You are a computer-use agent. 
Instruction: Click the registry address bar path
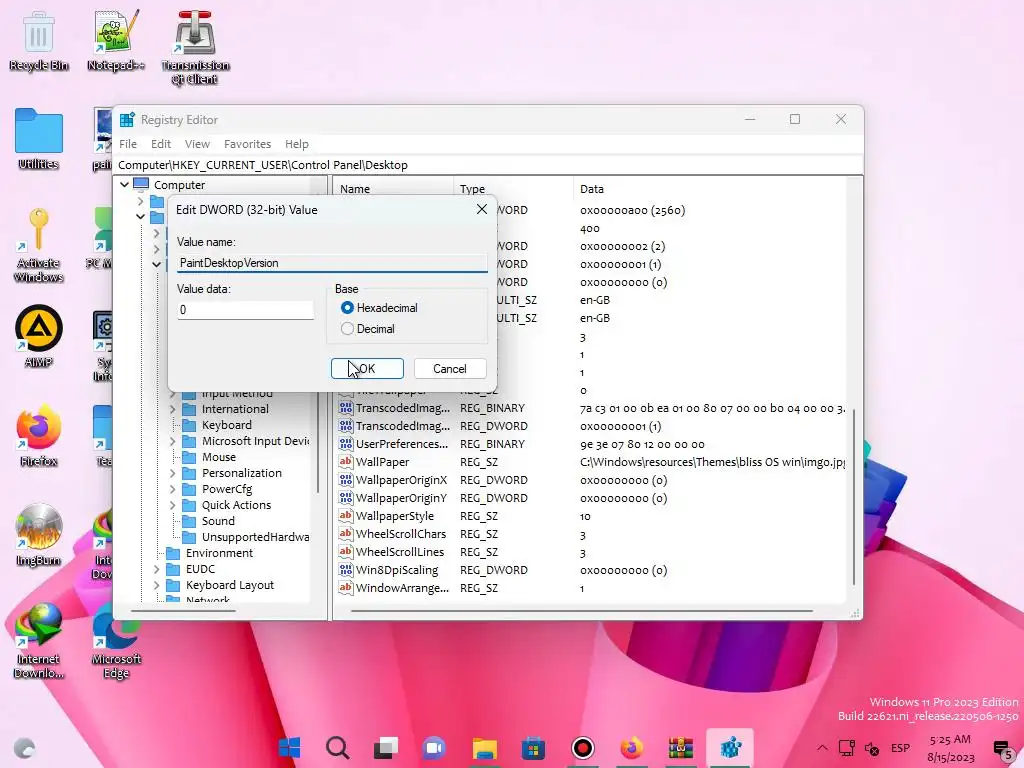pyautogui.click(x=490, y=165)
